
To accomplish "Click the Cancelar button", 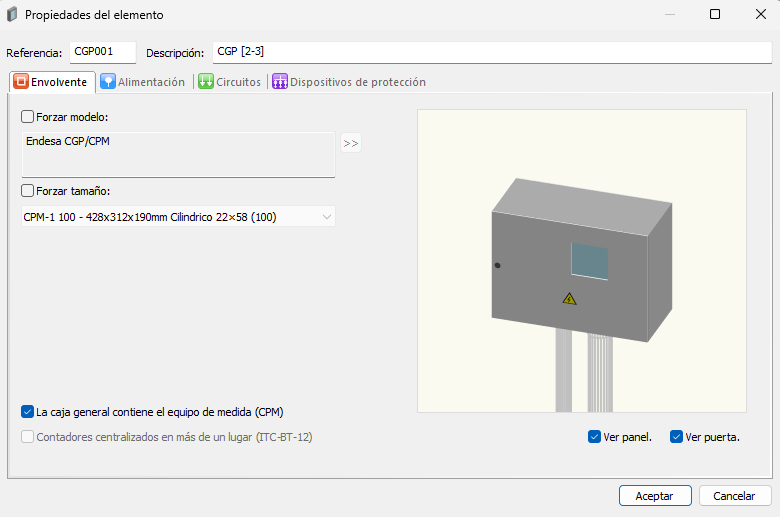I will [x=735, y=496].
